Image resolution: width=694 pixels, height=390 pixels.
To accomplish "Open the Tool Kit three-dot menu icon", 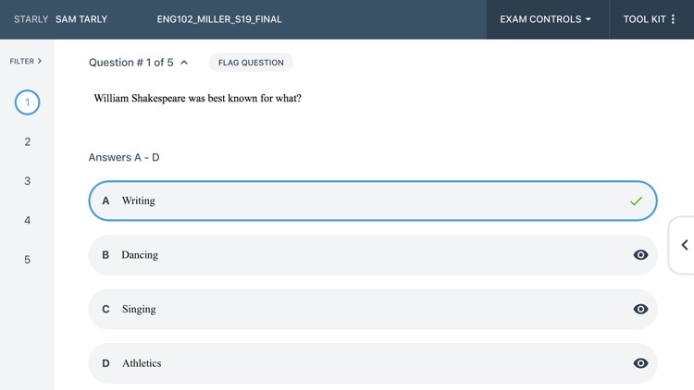I will (673, 19).
